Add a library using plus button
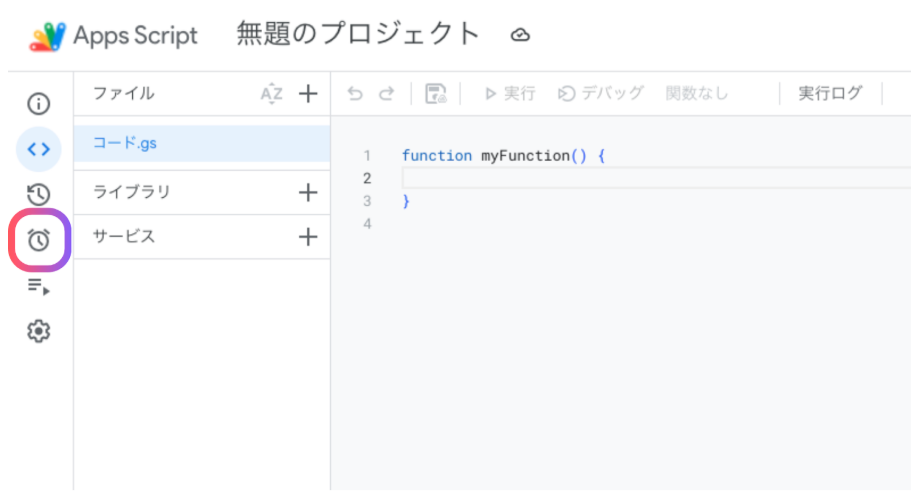This screenshot has width=922, height=502. click(308, 192)
